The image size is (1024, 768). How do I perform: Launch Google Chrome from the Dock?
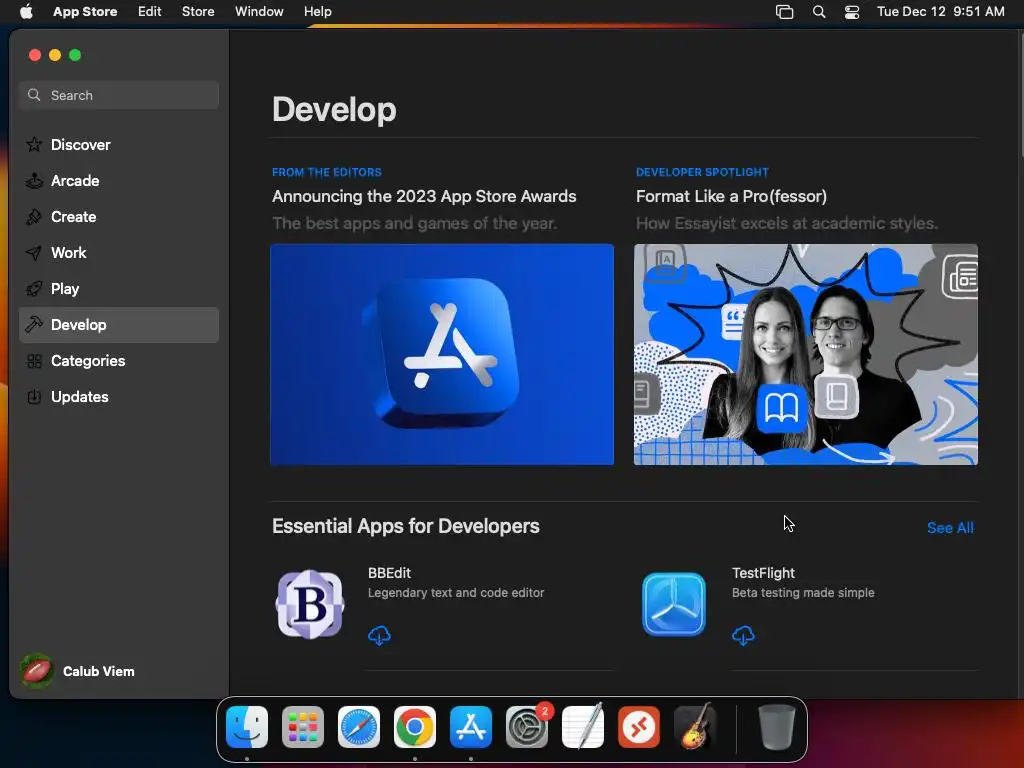[415, 727]
